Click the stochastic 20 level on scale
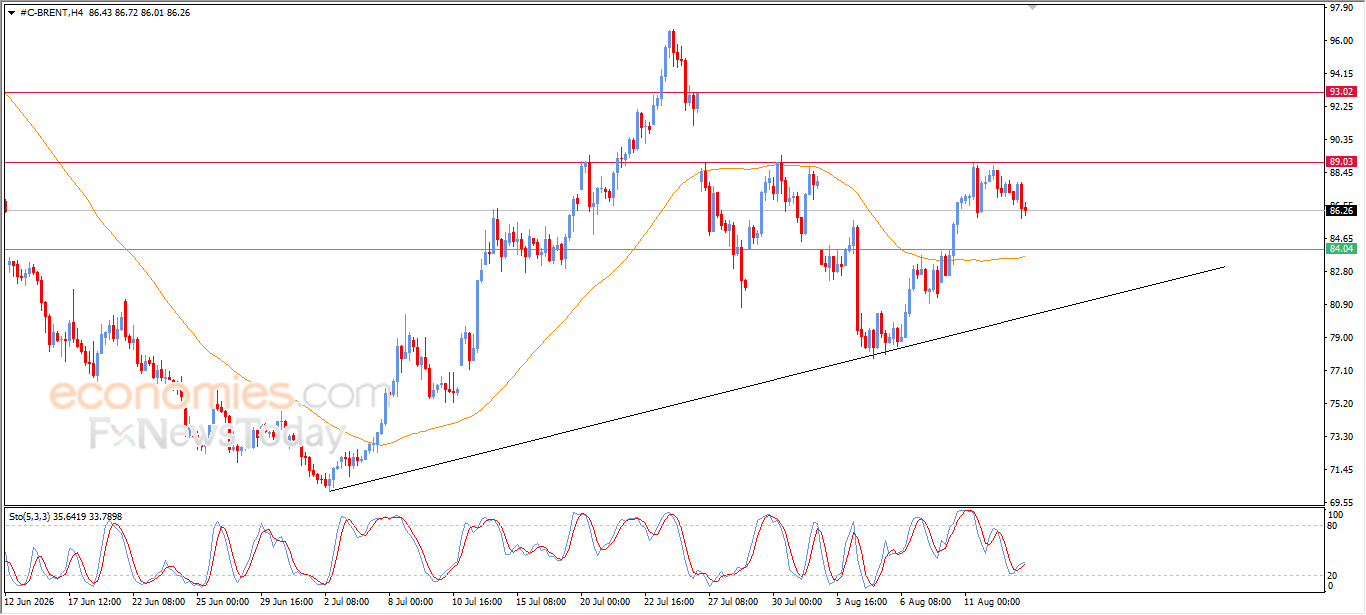The image size is (1366, 615). (x=1333, y=575)
